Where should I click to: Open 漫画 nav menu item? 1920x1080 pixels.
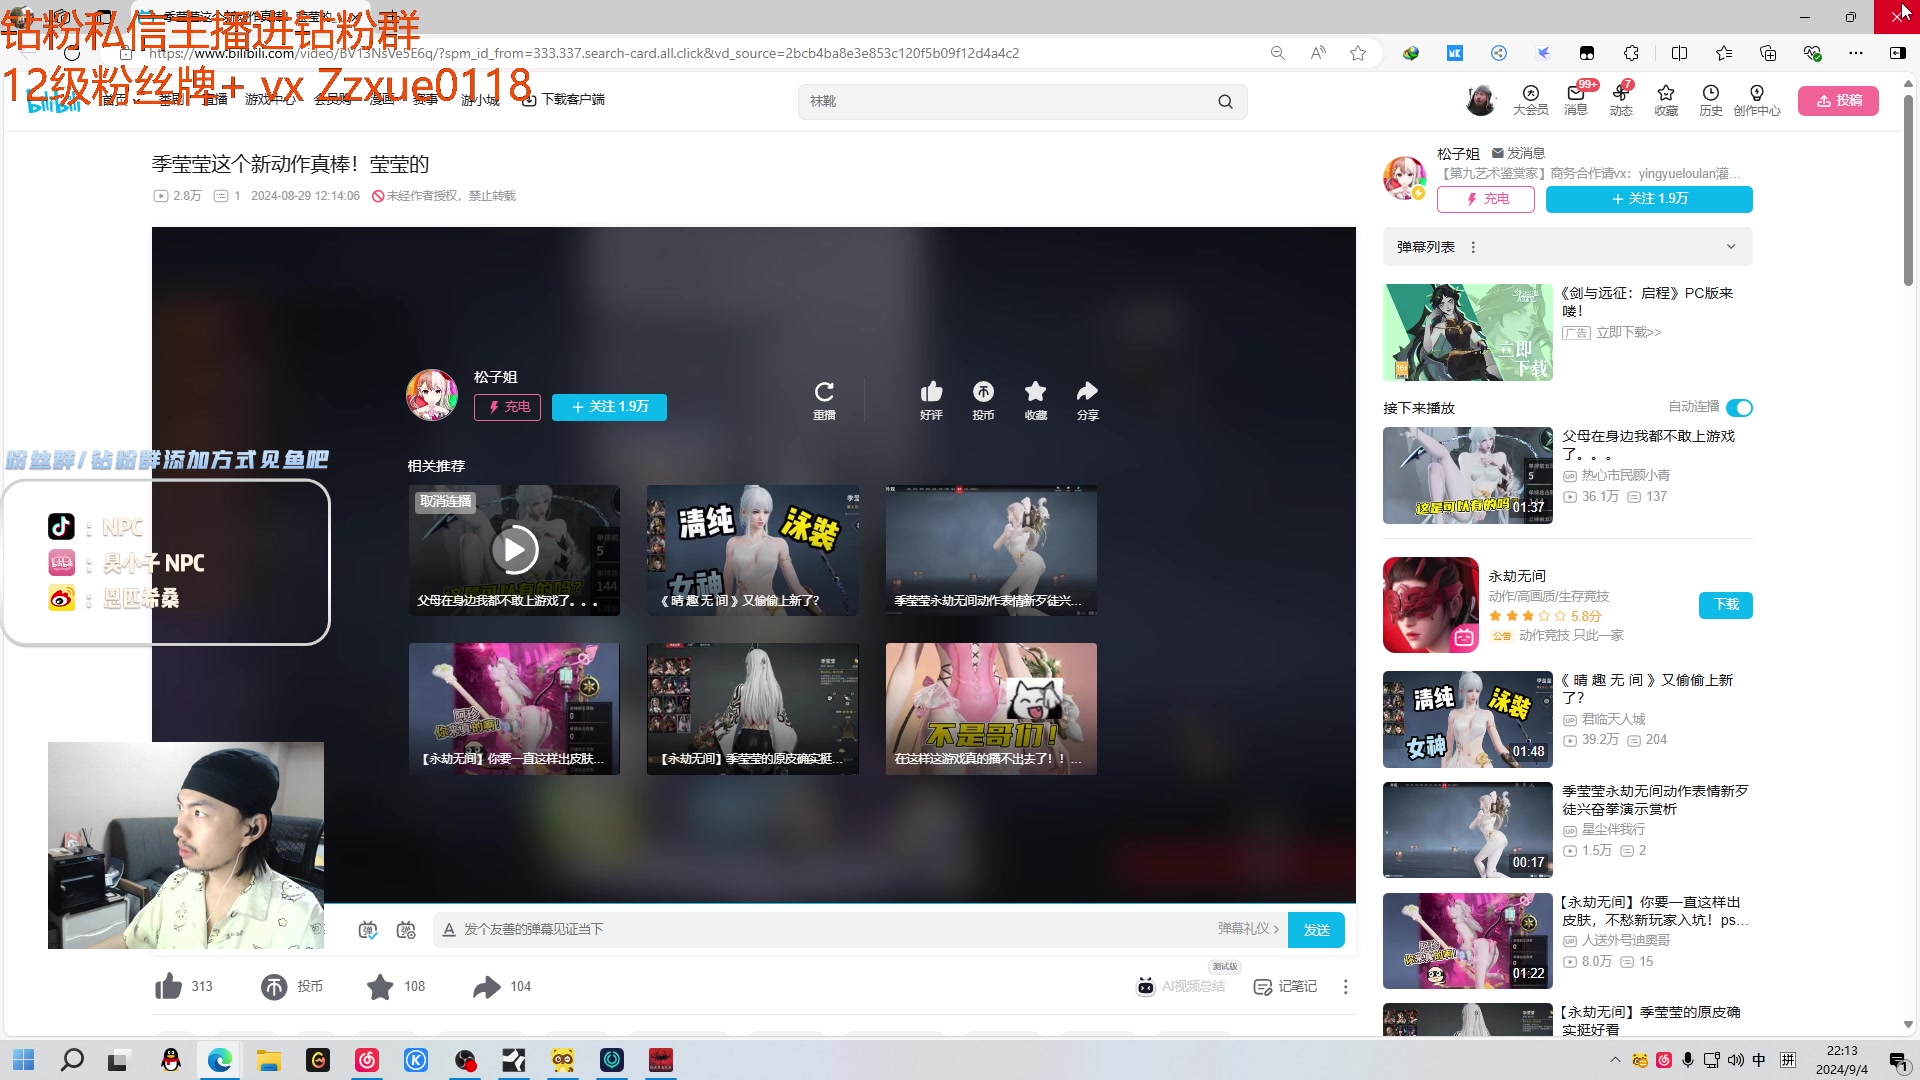pos(381,99)
